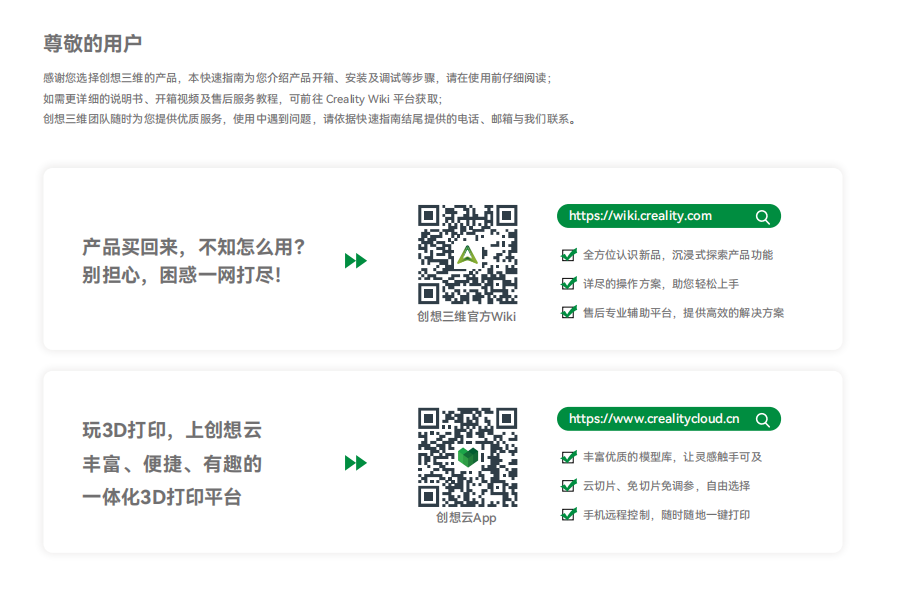Click the line mentioning Creality Wiki 平台获取
Viewport: 911px width, 590px height.
click(x=243, y=99)
